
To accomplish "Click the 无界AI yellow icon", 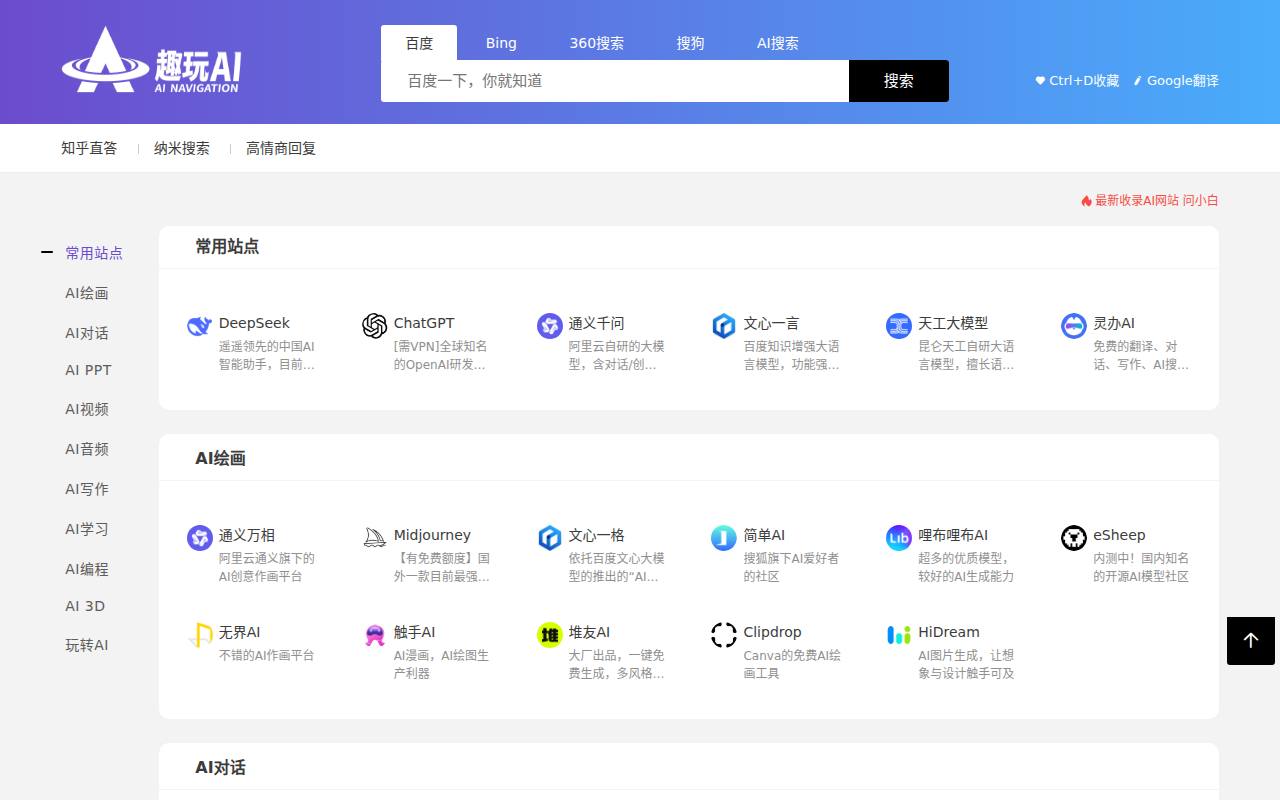I will pyautogui.click(x=200, y=635).
